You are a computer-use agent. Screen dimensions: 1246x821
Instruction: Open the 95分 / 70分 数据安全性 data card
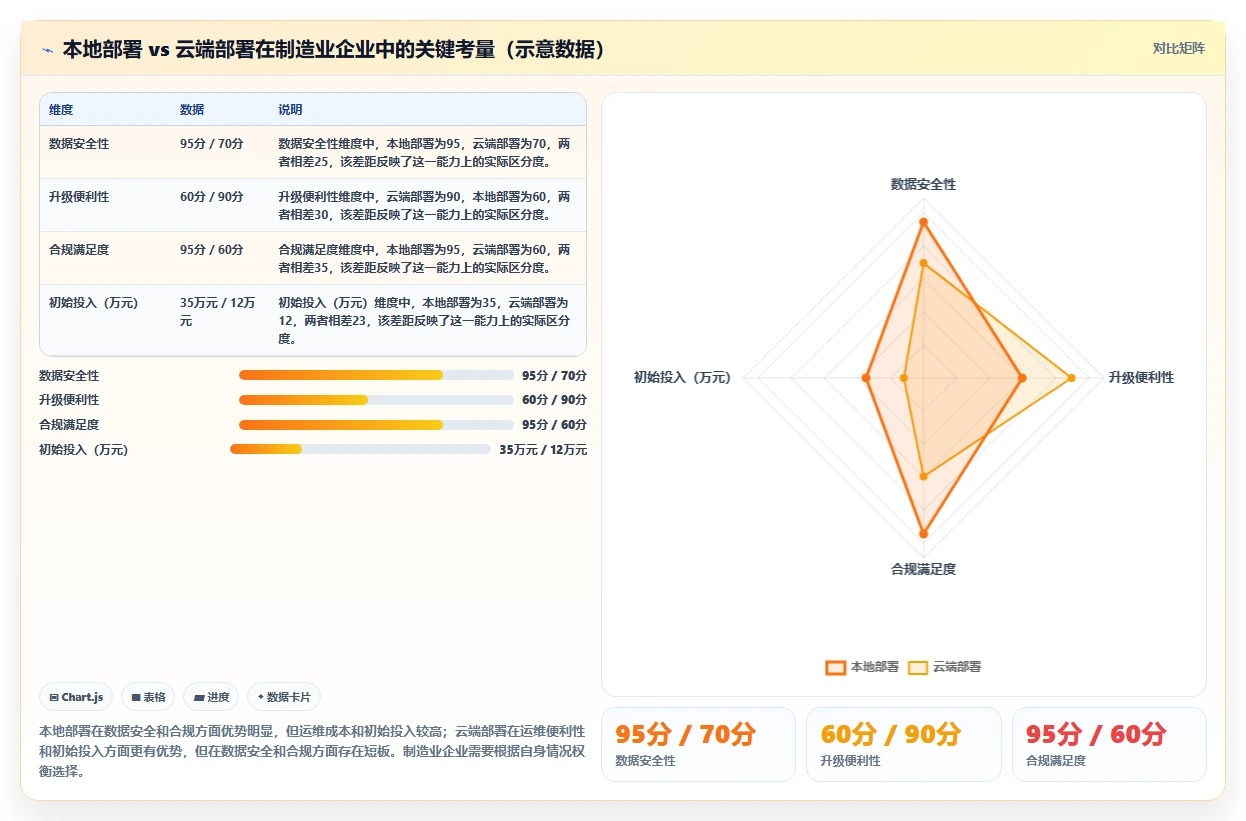click(698, 744)
